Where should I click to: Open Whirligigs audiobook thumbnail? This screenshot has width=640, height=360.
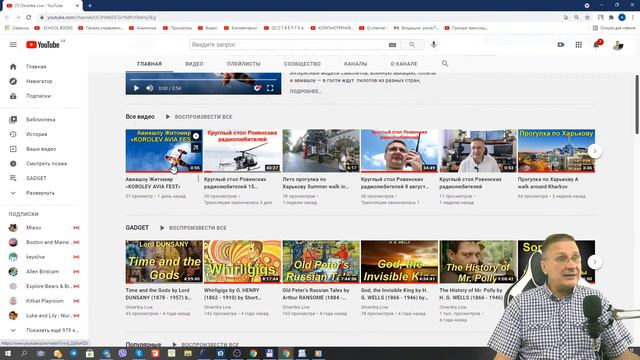point(242,262)
